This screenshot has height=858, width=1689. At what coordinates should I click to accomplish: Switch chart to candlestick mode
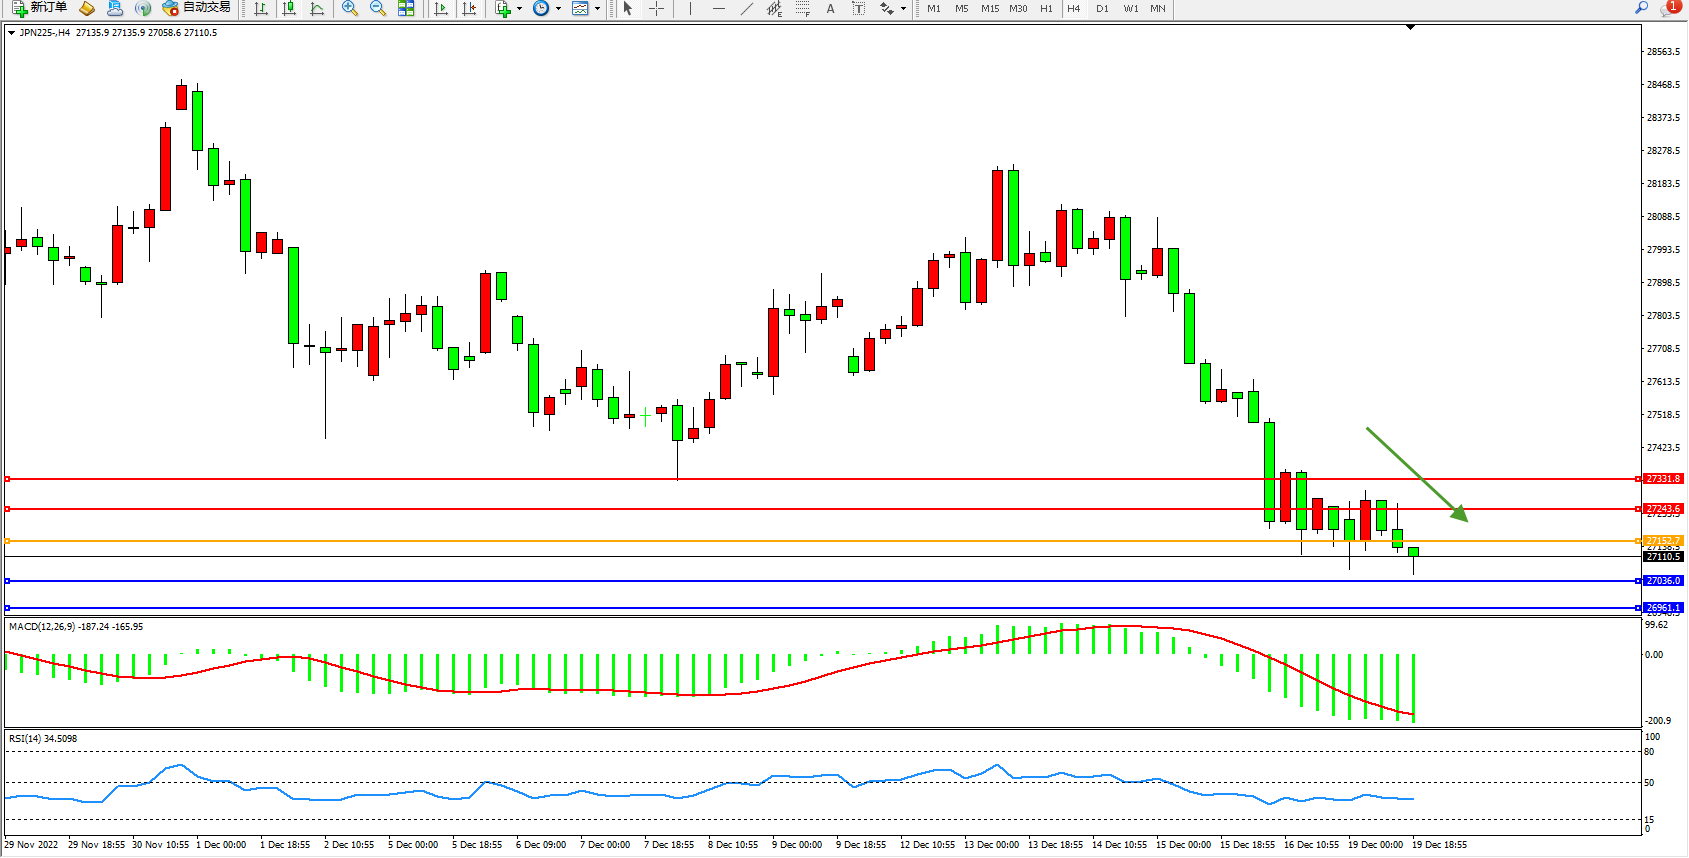(289, 8)
